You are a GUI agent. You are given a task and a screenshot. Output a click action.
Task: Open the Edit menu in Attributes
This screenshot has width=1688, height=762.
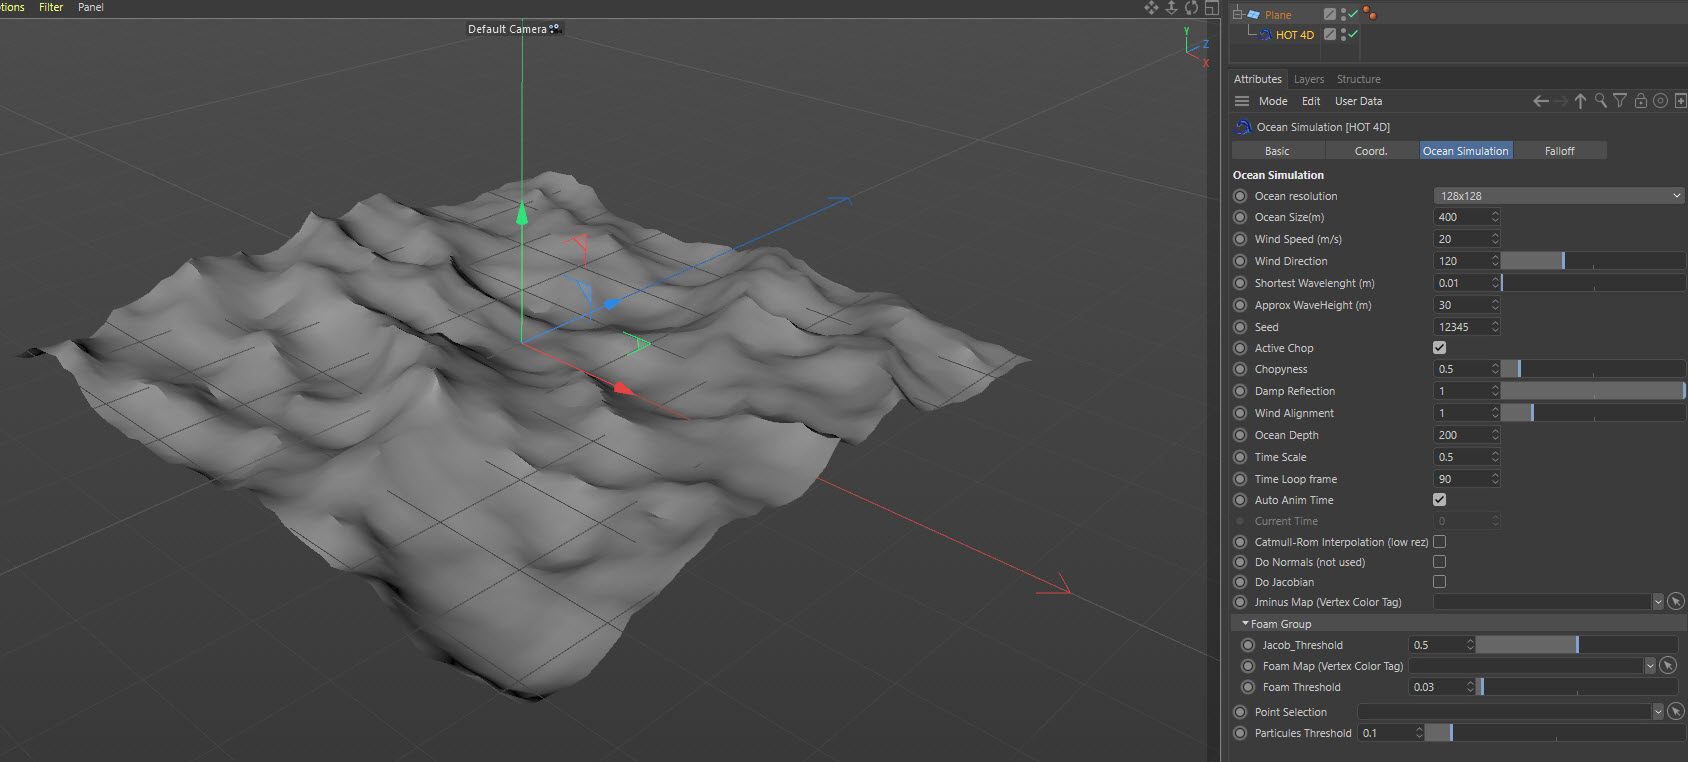[x=1311, y=101]
